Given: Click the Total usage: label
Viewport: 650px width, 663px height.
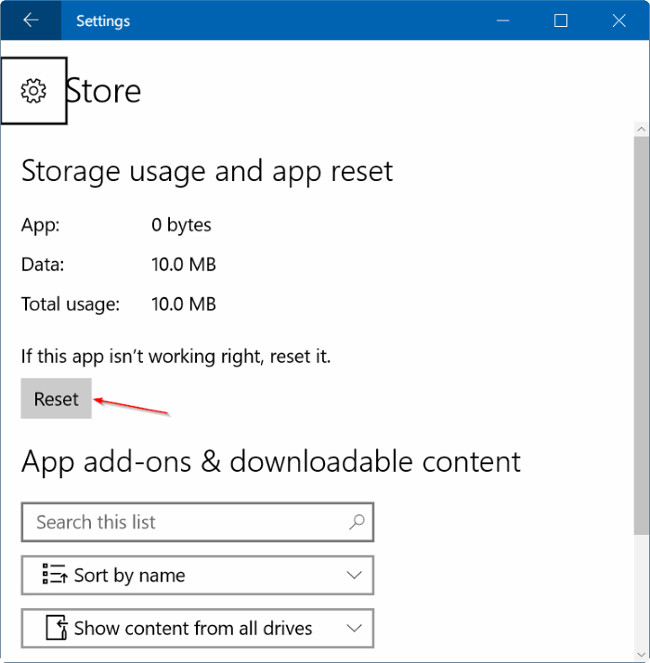Looking at the screenshot, I should click(x=71, y=304).
